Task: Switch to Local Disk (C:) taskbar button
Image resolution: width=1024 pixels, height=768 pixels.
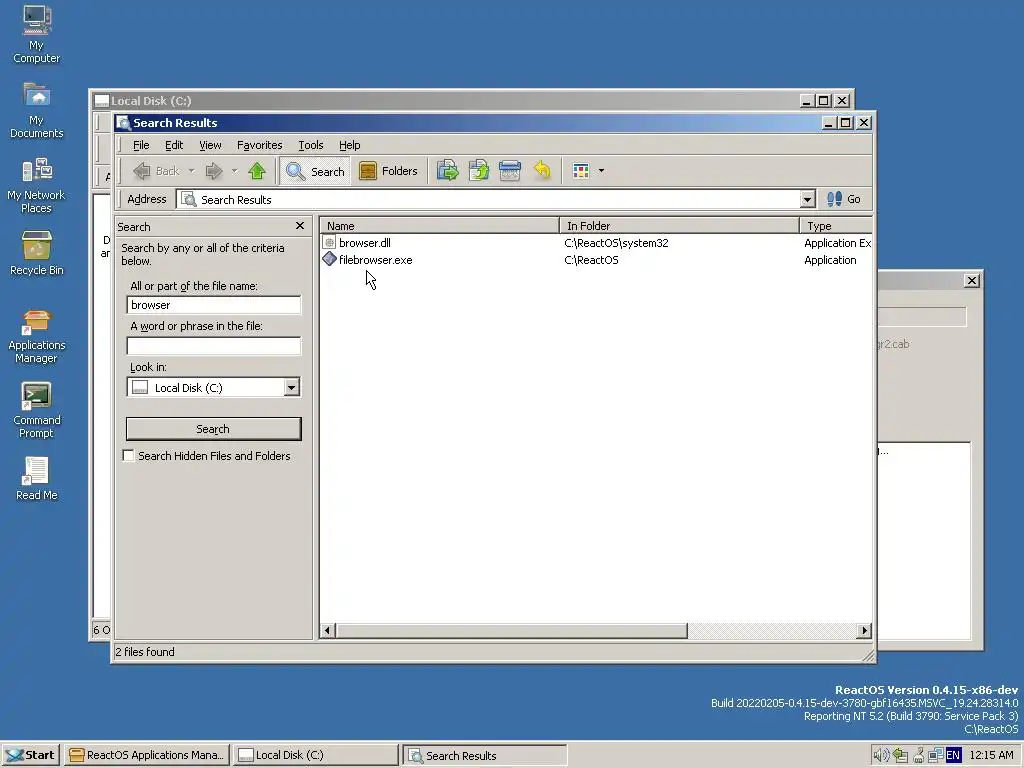Action: coord(315,755)
